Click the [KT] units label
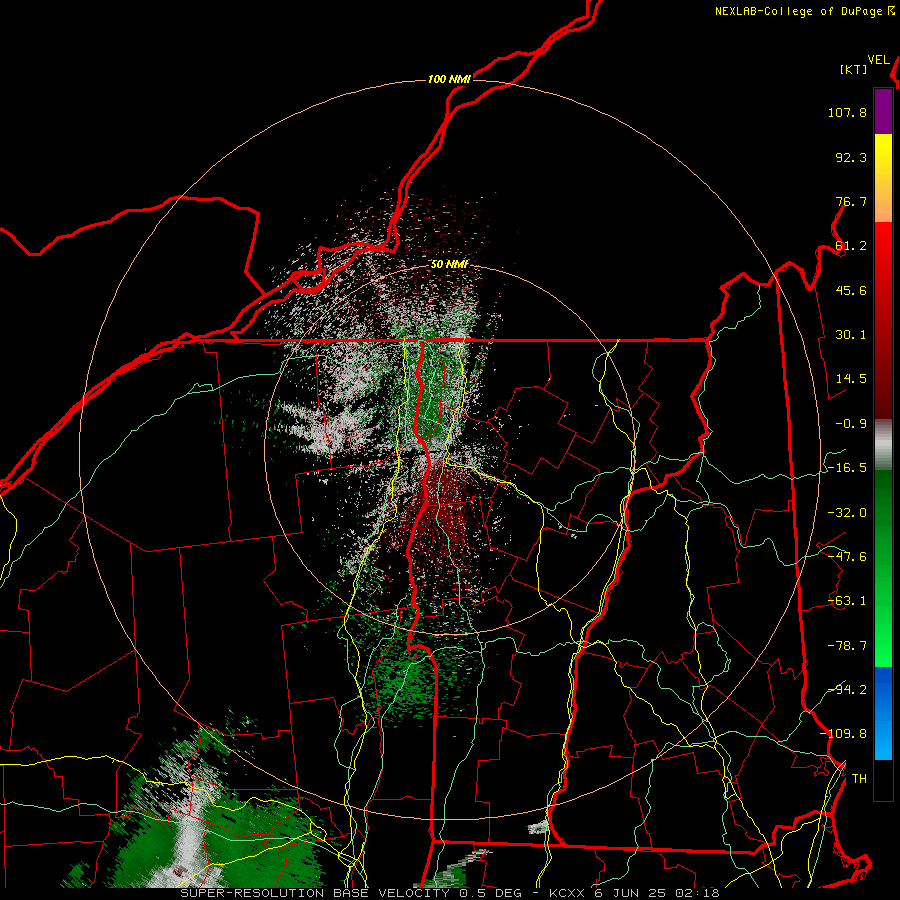This screenshot has height=900, width=900. (854, 69)
